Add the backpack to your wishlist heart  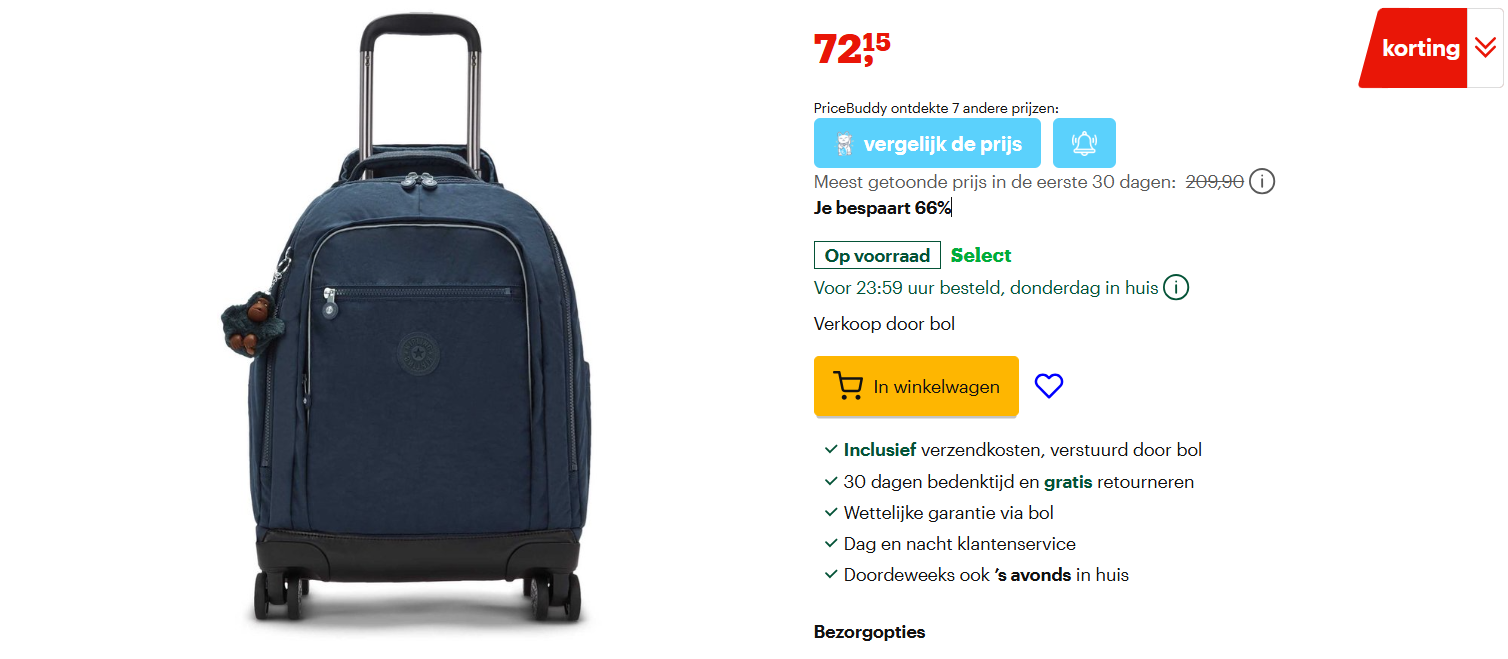1048,385
